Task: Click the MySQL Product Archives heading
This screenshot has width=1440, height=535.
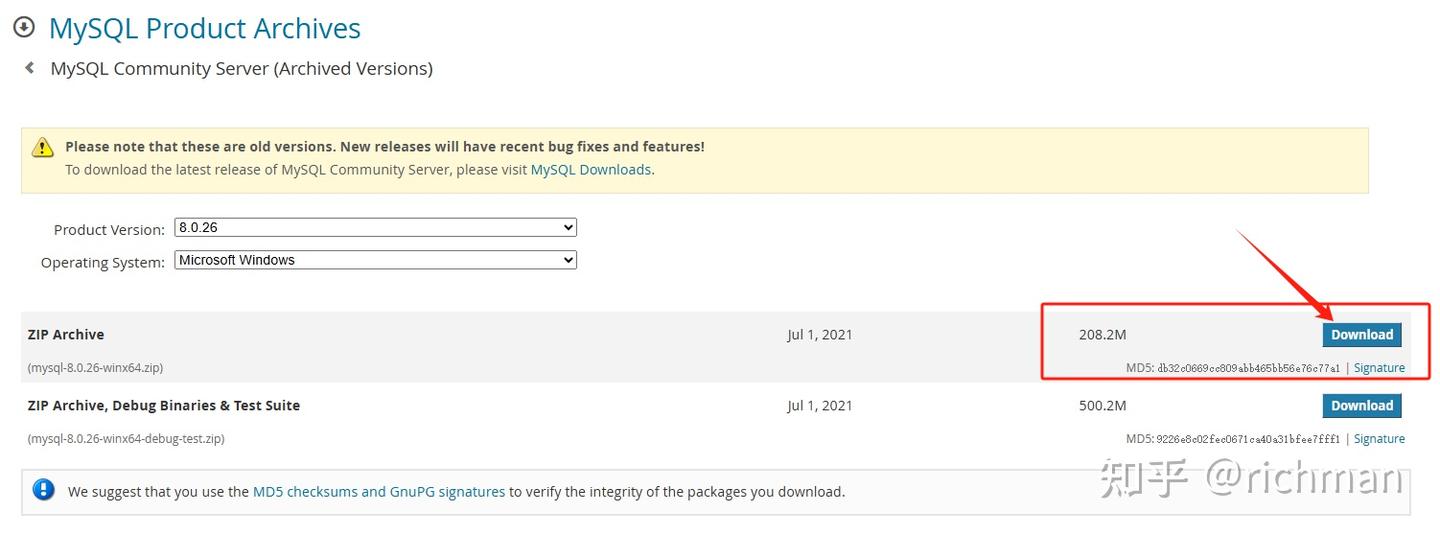Action: click(x=205, y=28)
